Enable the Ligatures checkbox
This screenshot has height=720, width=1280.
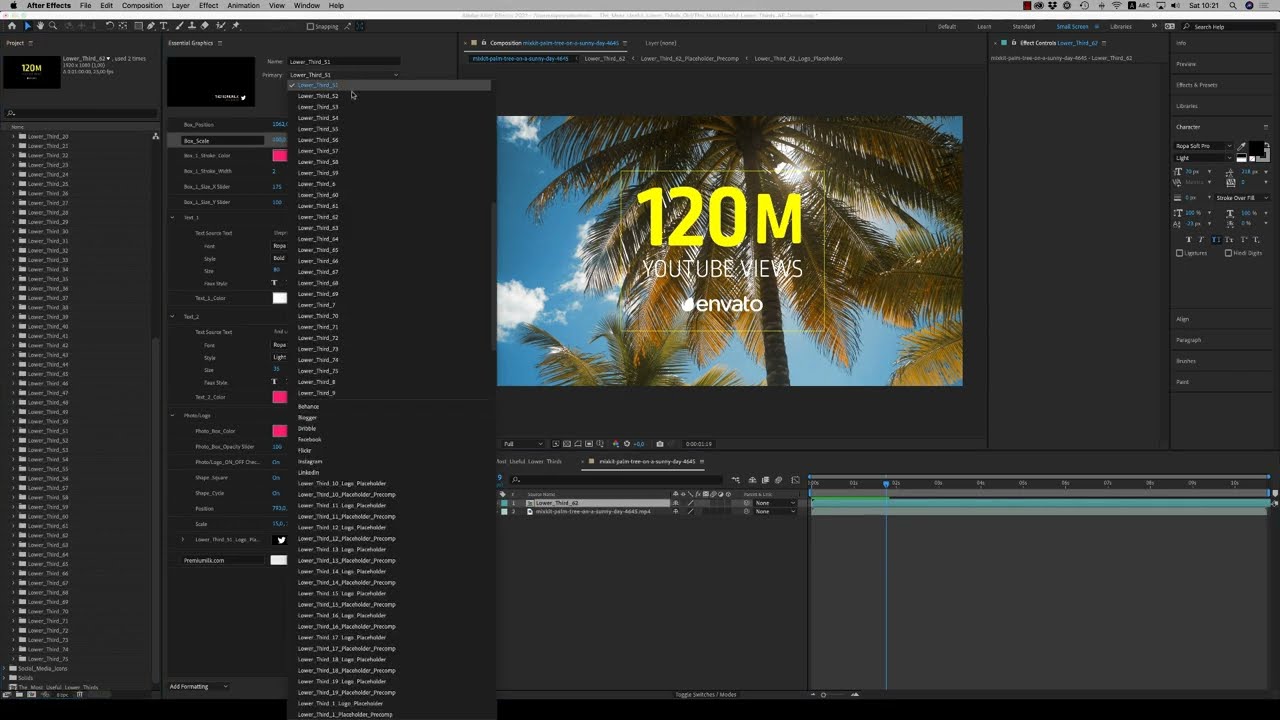click(1179, 253)
